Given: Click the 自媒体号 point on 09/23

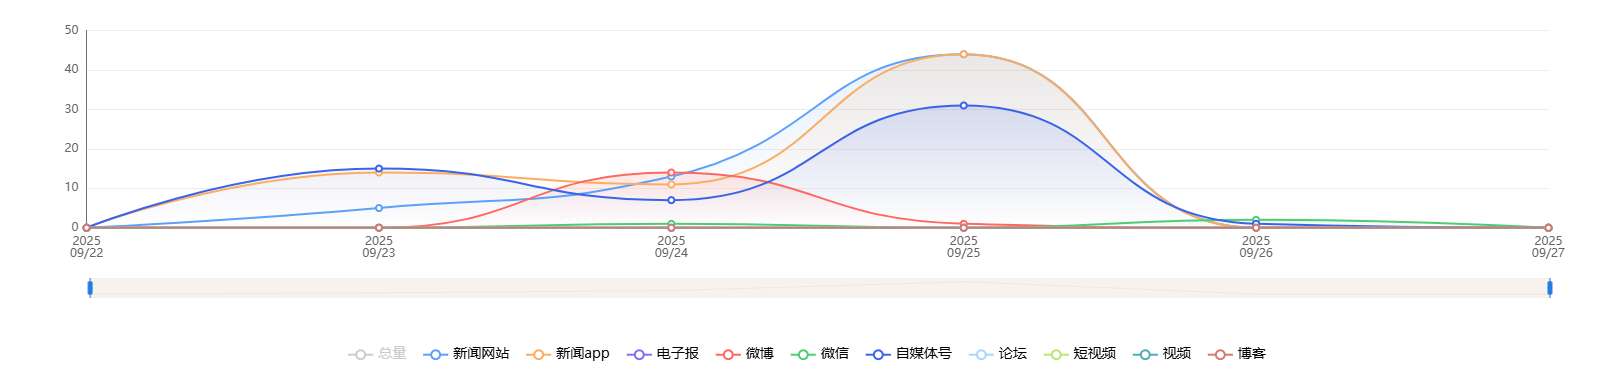Looking at the screenshot, I should point(379,169).
